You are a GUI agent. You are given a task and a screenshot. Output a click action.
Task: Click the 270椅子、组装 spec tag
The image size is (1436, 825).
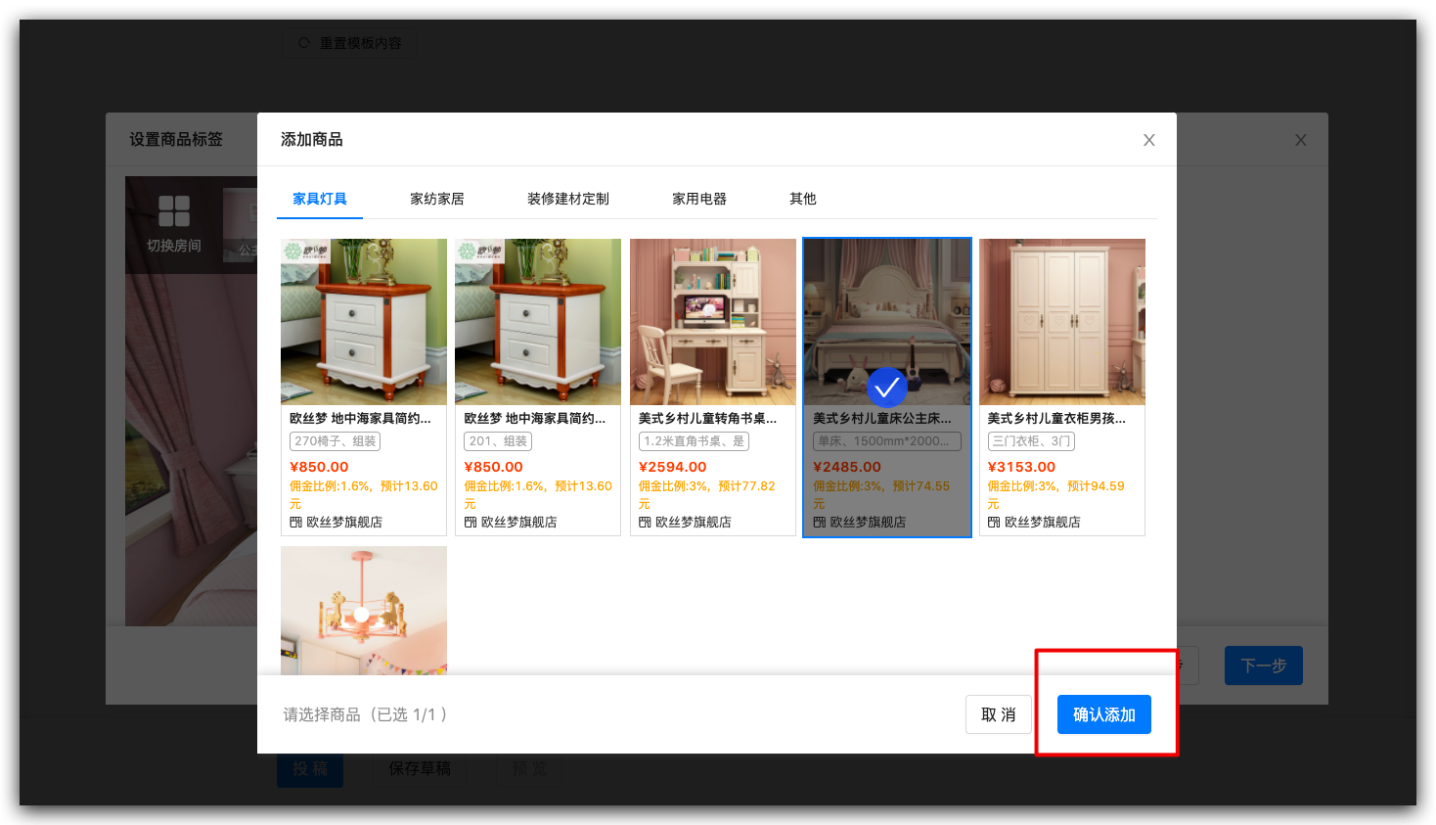335,441
